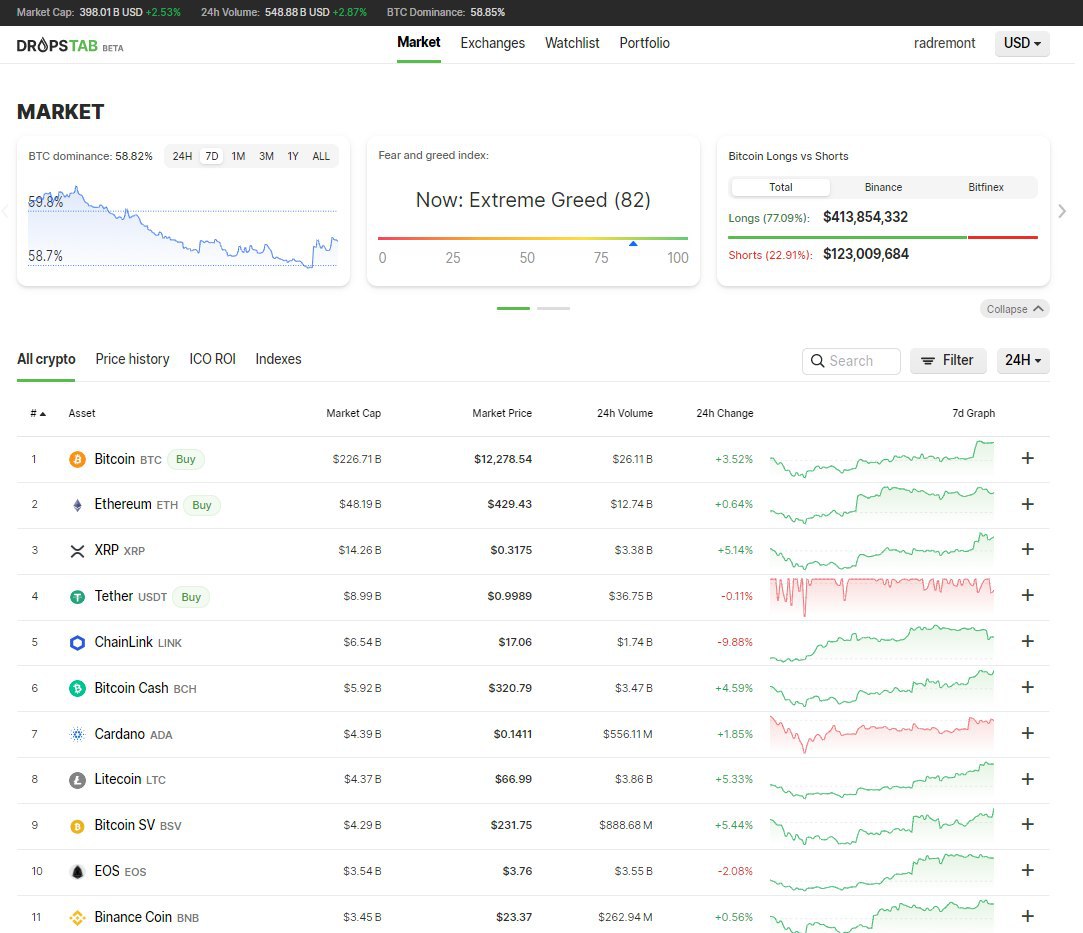Switch Longs vs Shorts to Total
Viewport: 1083px width, 933px height.
pos(780,187)
